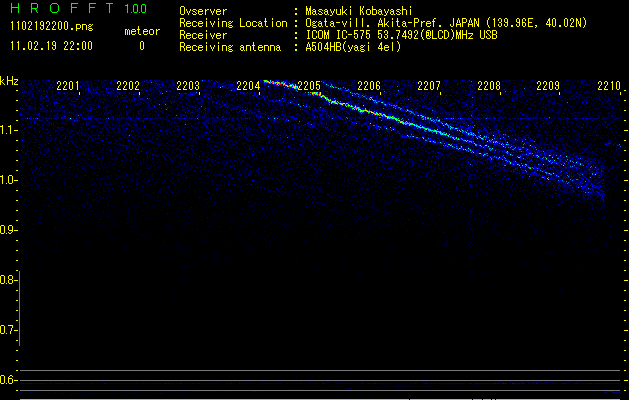Click the 2202 time marker

click(x=128, y=86)
